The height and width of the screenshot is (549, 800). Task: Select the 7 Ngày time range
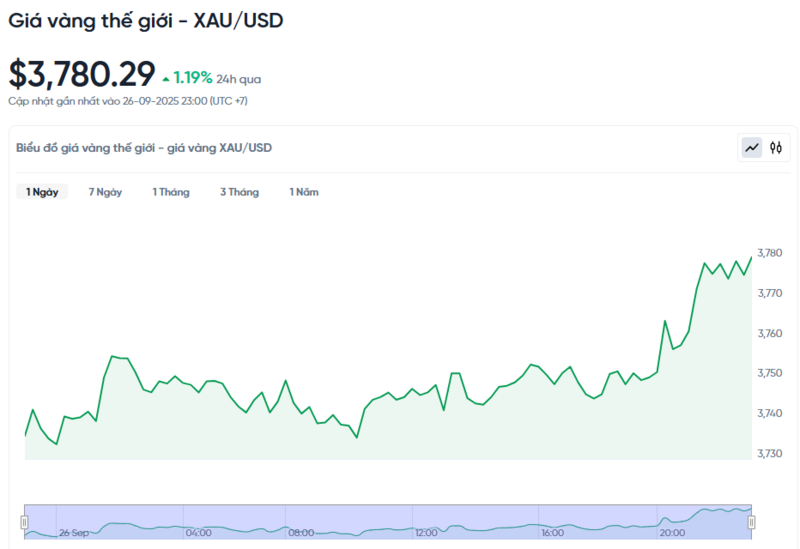click(105, 192)
